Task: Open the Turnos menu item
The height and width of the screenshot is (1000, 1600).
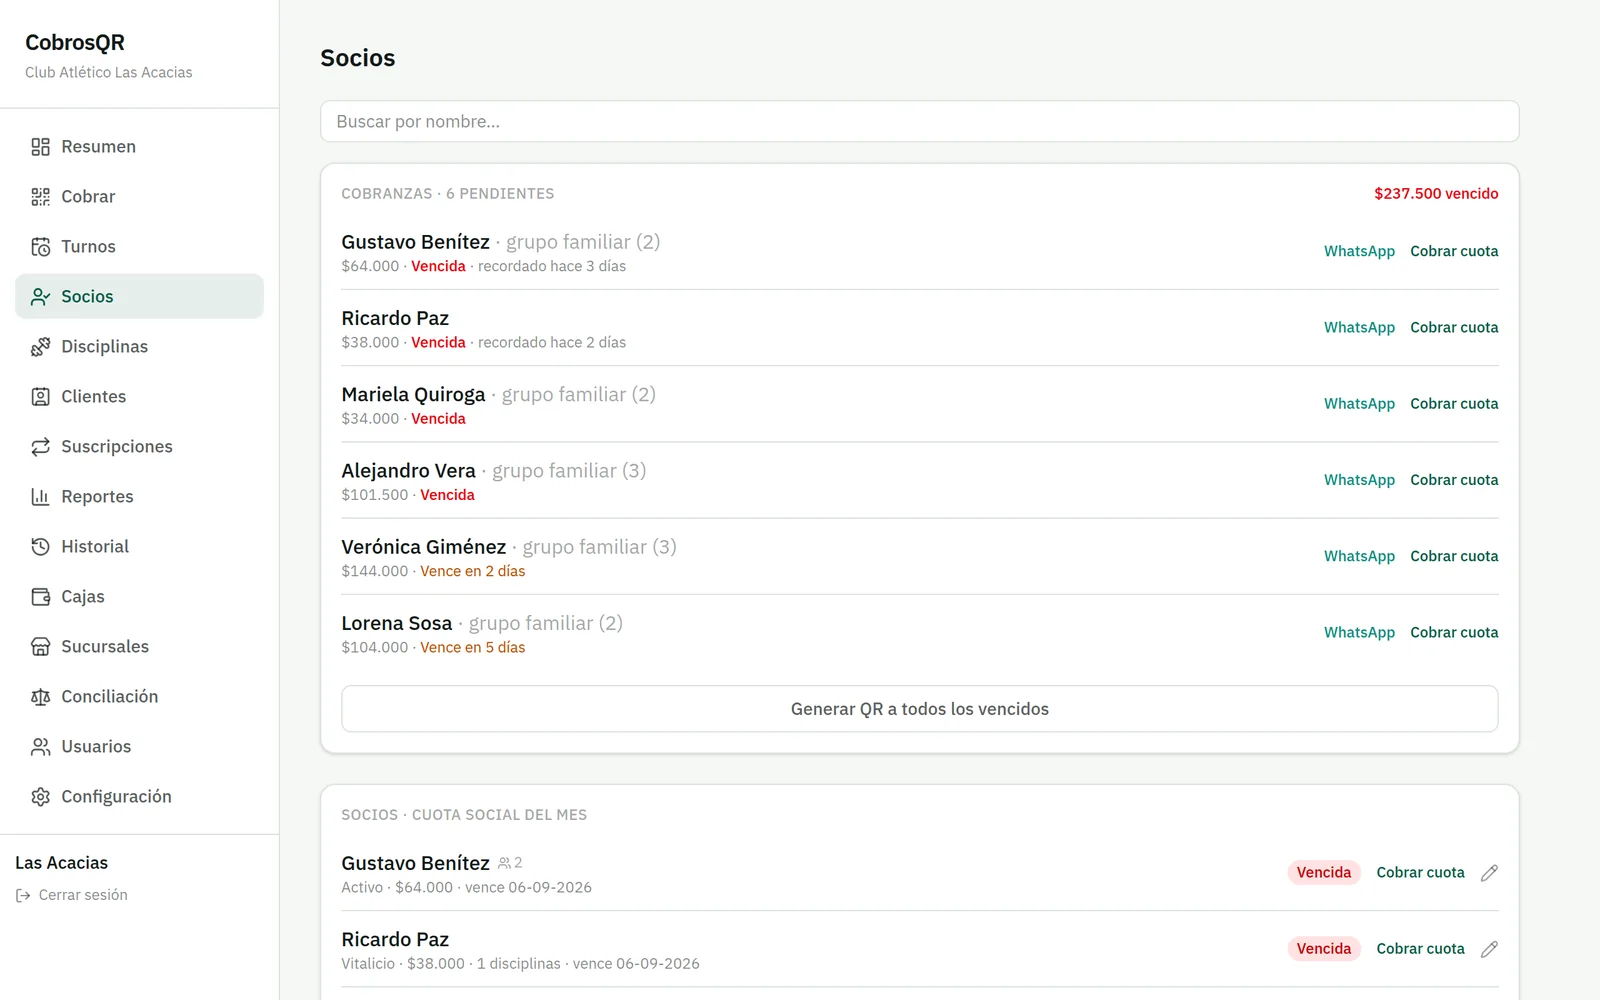Action: pos(139,247)
